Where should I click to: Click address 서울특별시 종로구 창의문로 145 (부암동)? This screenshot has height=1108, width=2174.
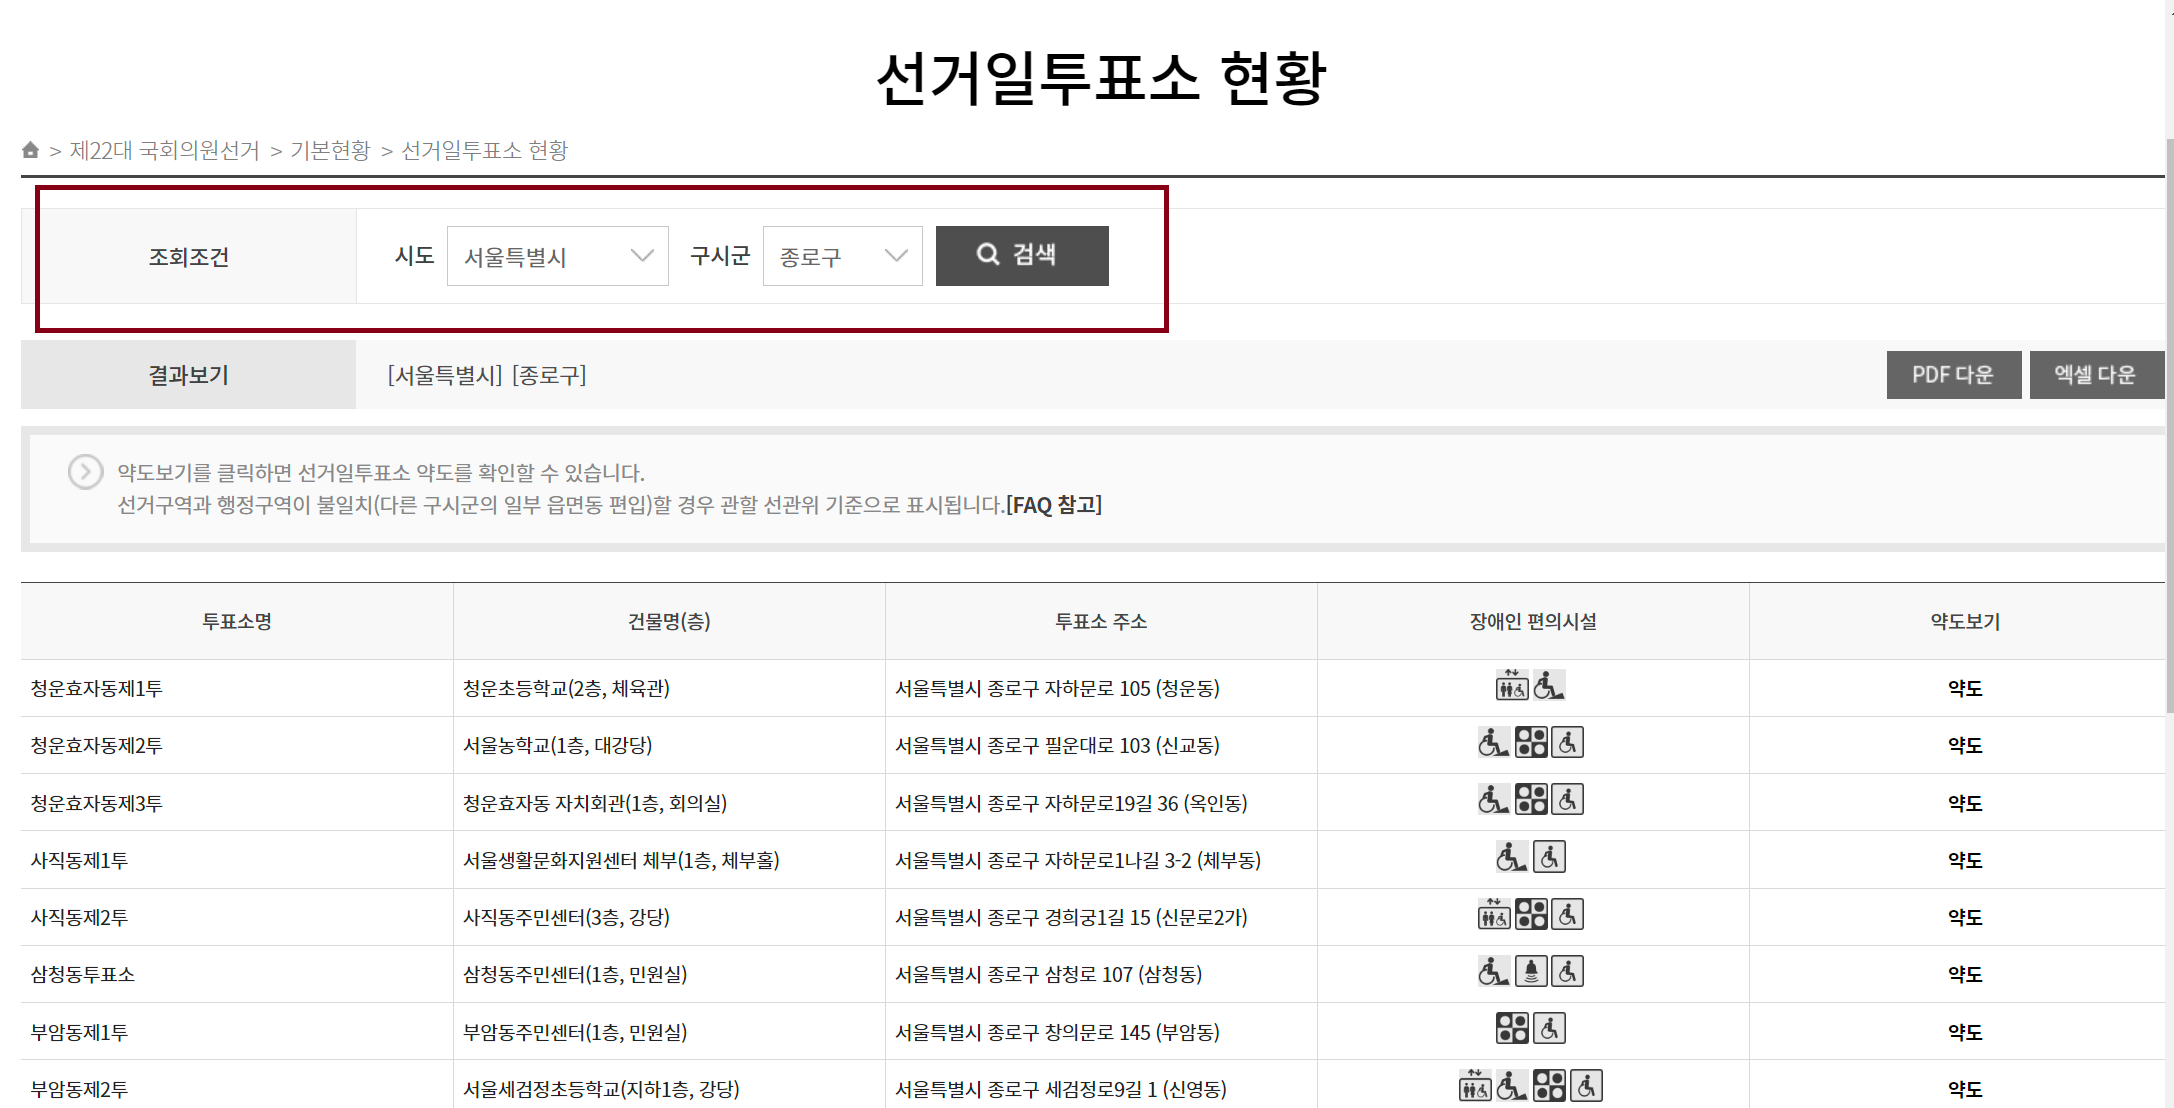(1057, 1032)
